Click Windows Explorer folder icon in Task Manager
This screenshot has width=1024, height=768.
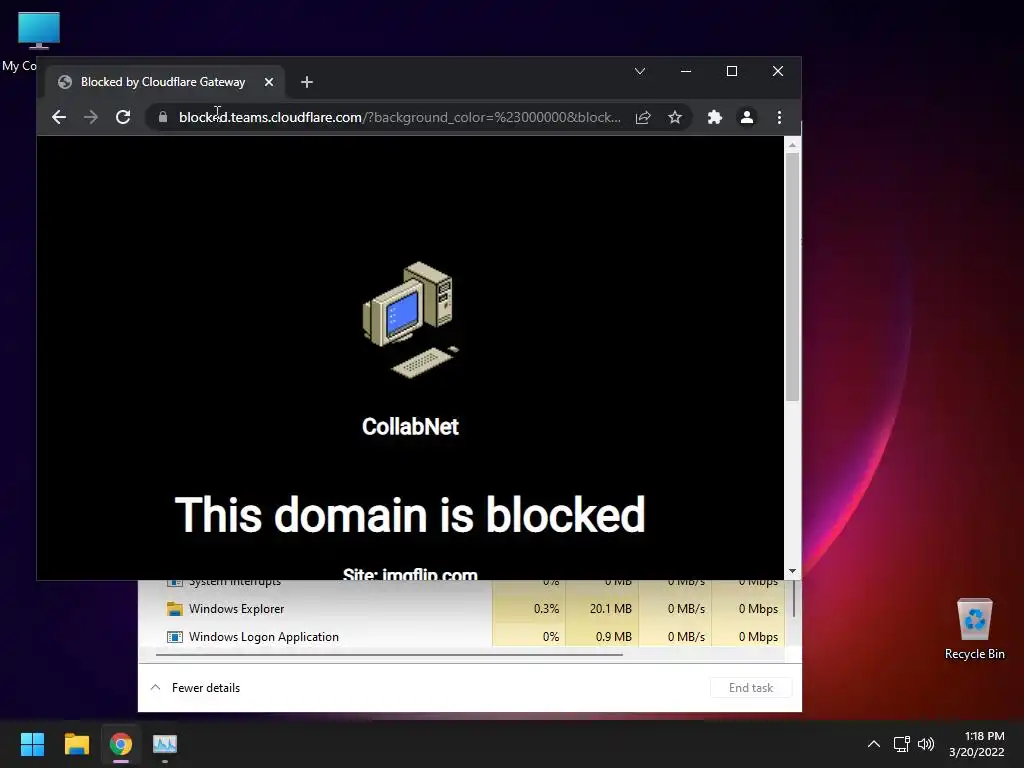[174, 609]
